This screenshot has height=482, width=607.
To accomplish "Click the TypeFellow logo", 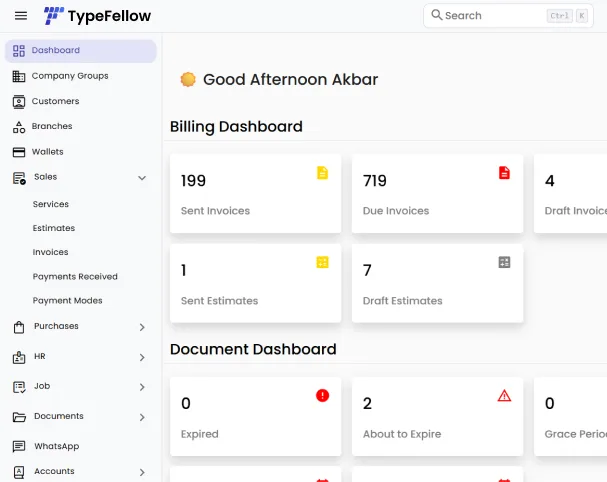I will click(97, 16).
